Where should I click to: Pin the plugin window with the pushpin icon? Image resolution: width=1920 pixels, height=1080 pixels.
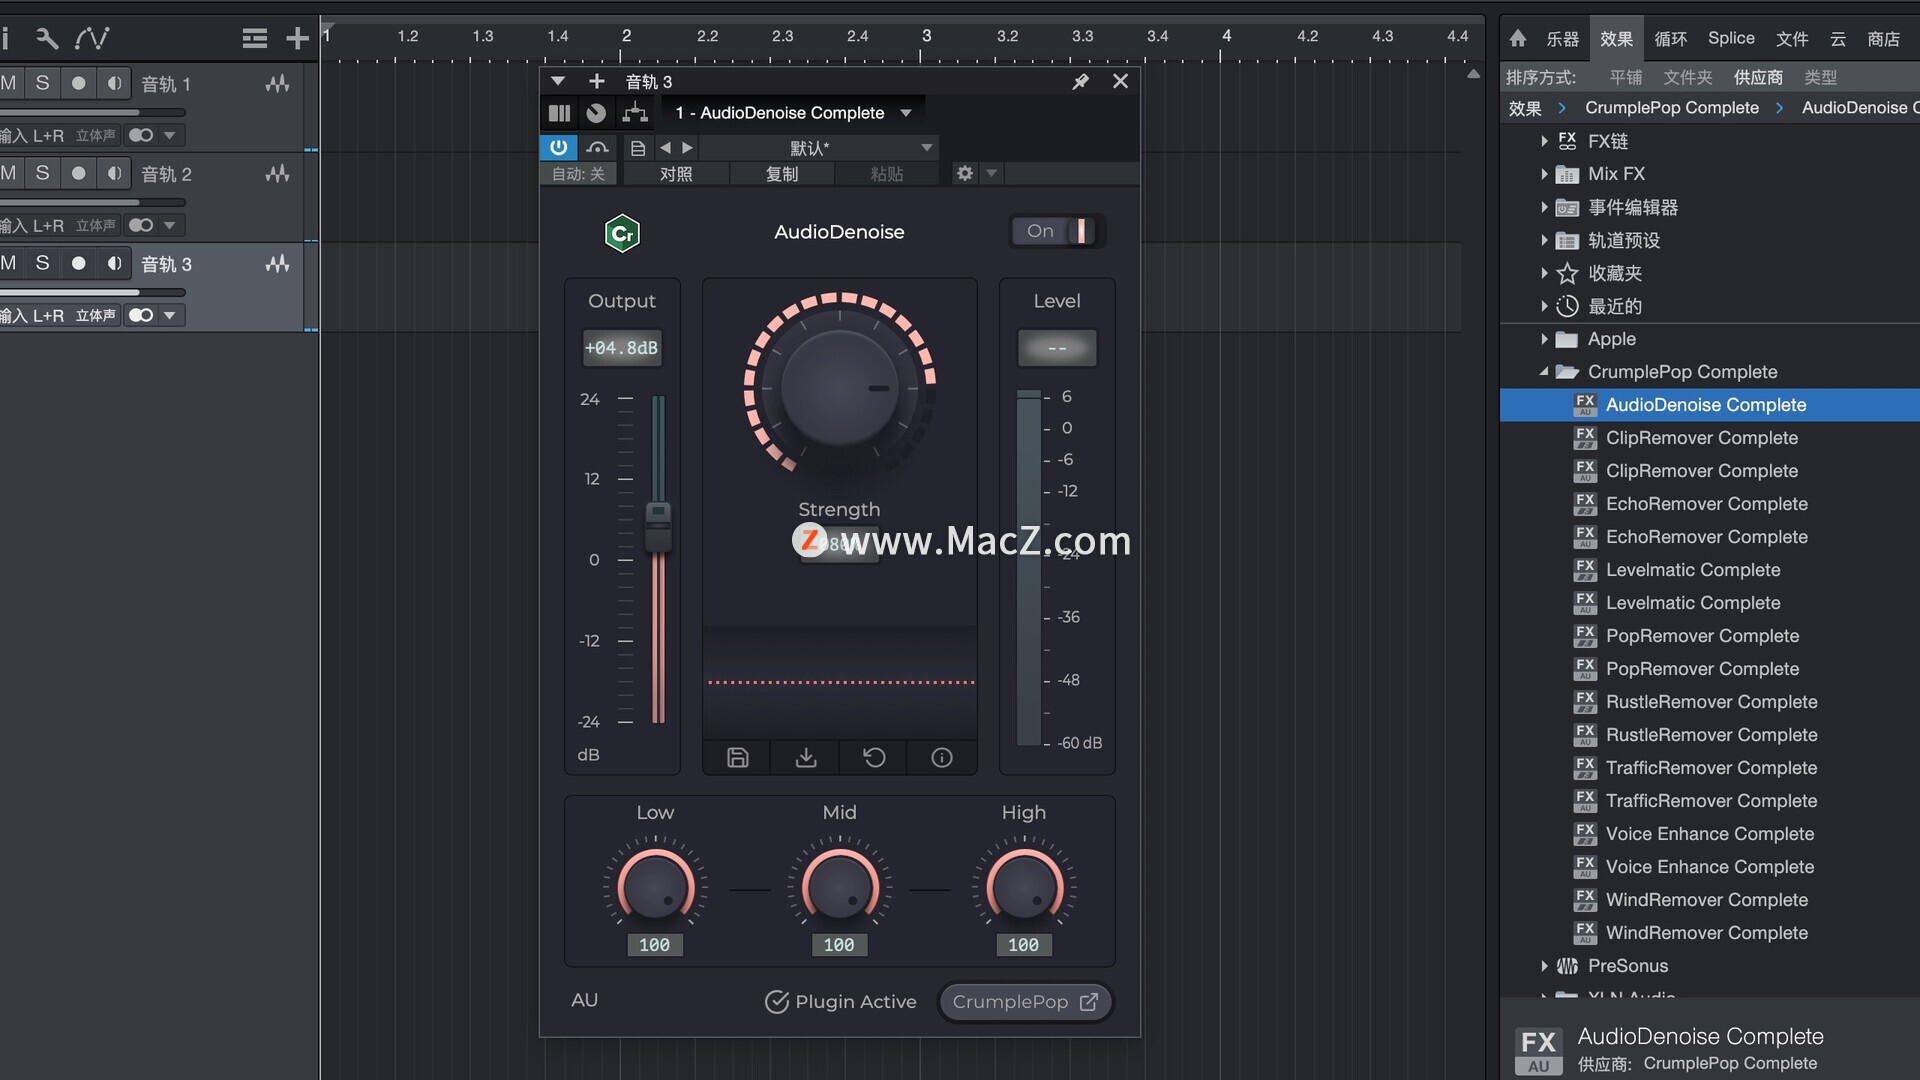[1080, 81]
